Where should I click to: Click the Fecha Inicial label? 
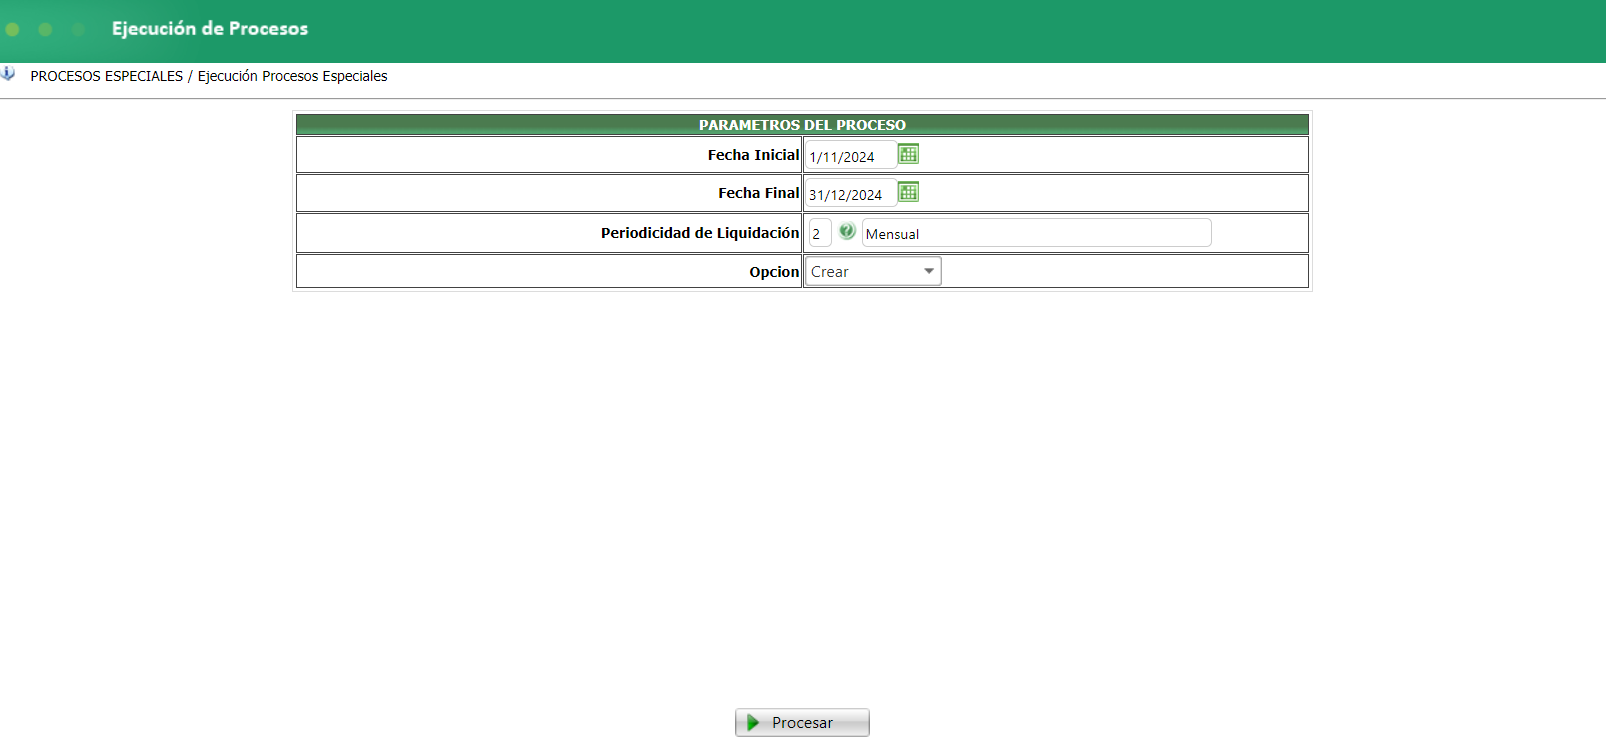click(x=754, y=155)
